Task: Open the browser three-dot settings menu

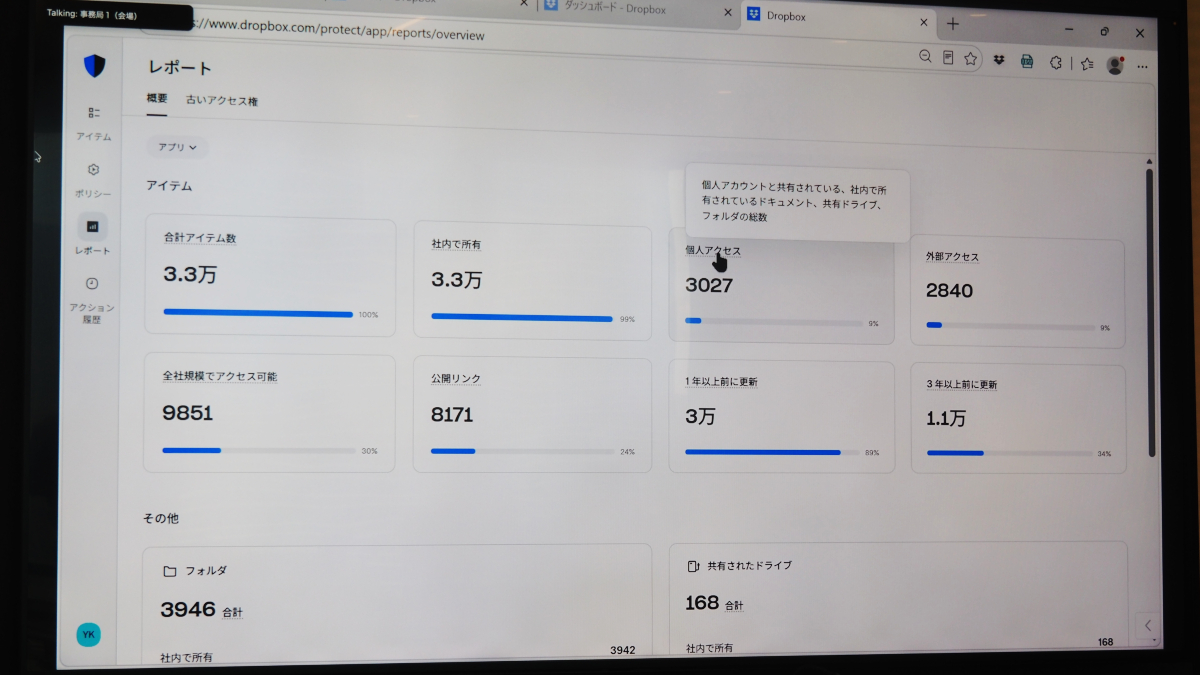Action: pyautogui.click(x=1143, y=67)
